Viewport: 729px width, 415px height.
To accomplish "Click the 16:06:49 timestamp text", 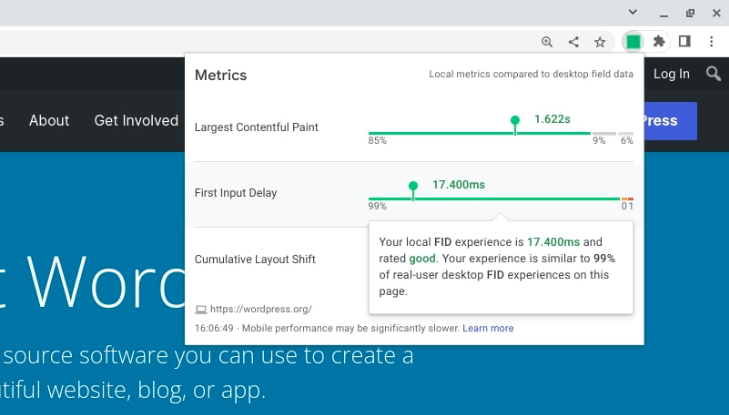I will (214, 328).
